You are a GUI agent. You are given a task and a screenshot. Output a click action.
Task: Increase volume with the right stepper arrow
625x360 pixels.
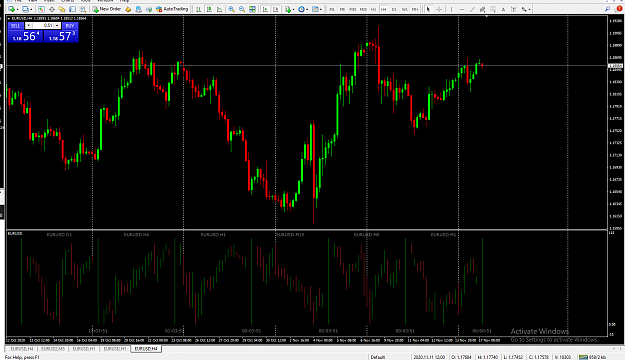pos(57,26)
